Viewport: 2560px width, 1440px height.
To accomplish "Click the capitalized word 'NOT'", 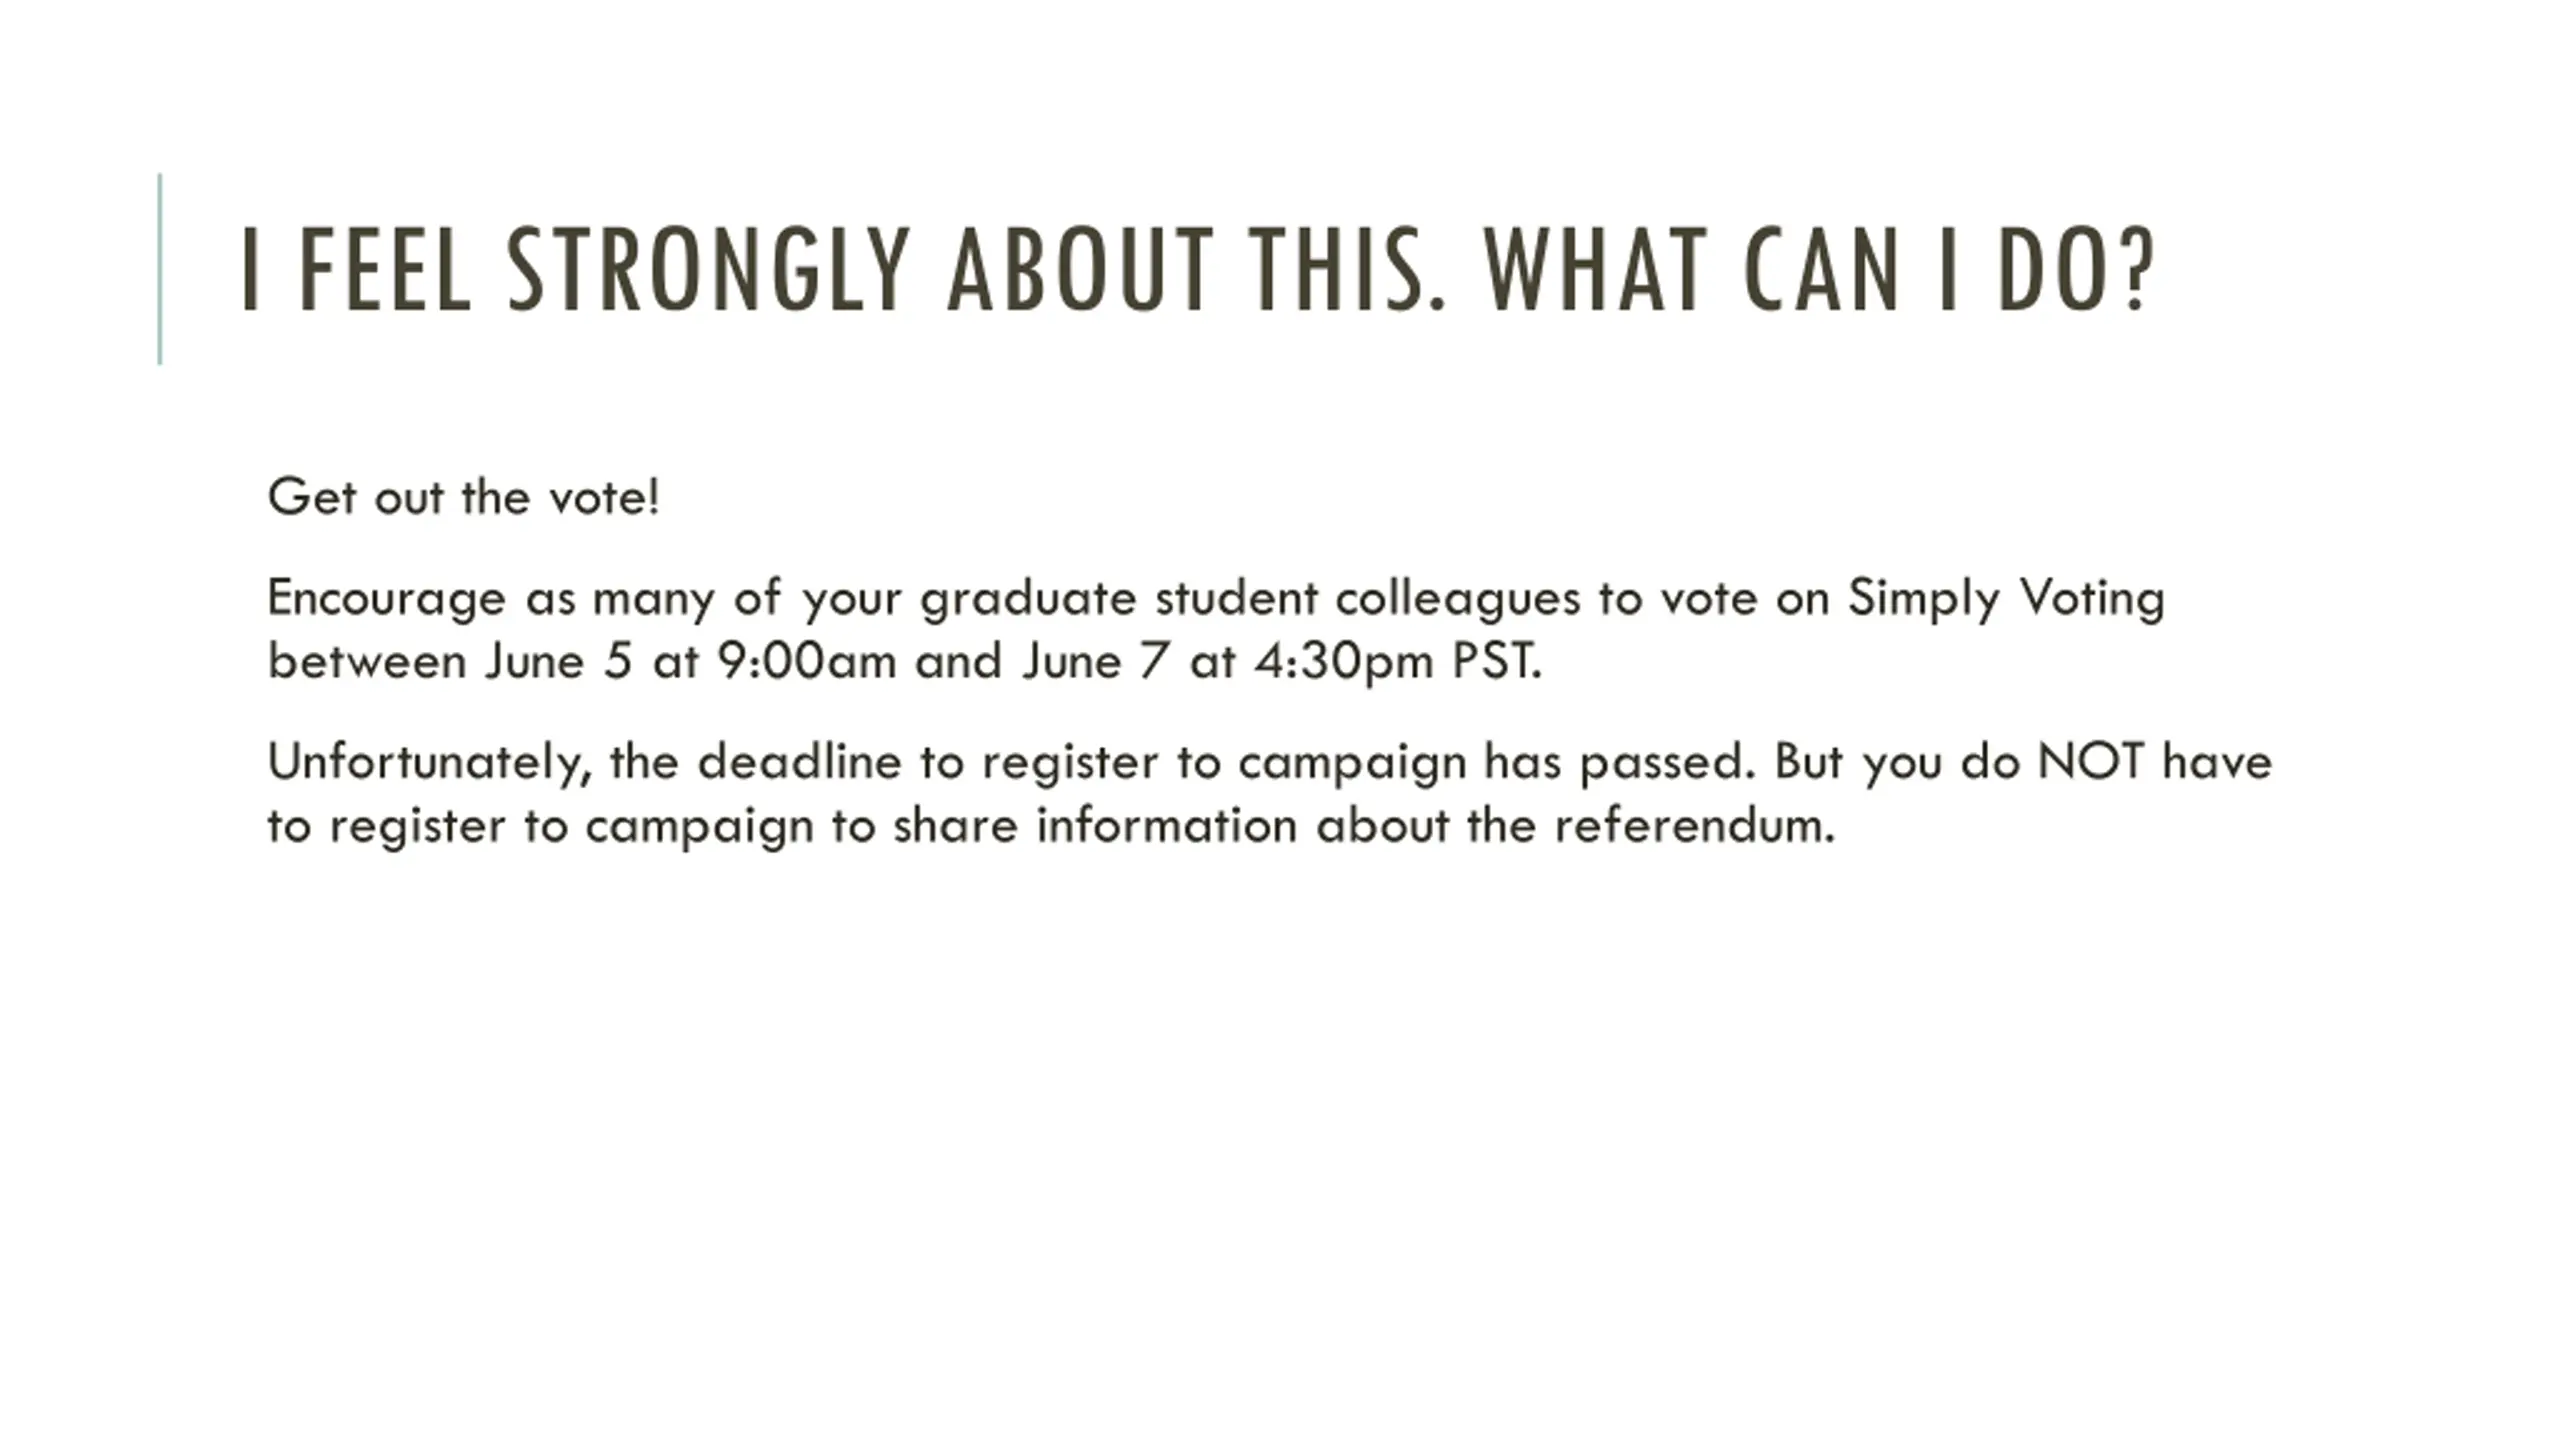I will point(2091,762).
